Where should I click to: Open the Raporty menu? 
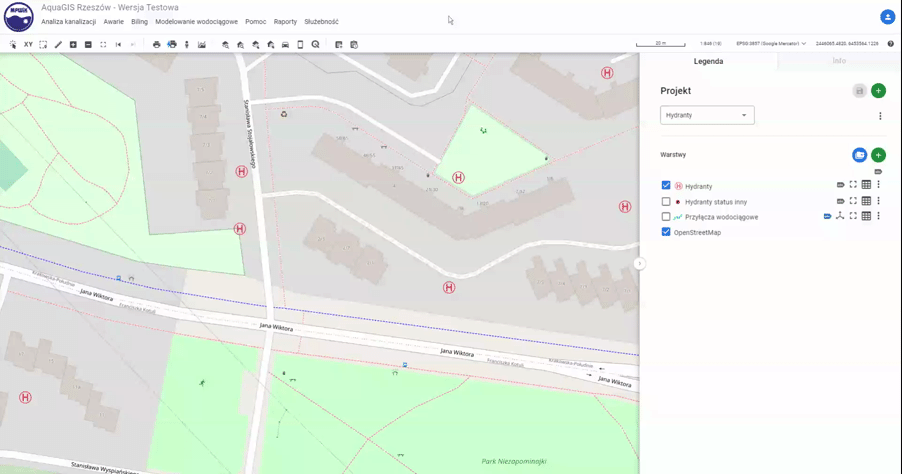point(285,21)
